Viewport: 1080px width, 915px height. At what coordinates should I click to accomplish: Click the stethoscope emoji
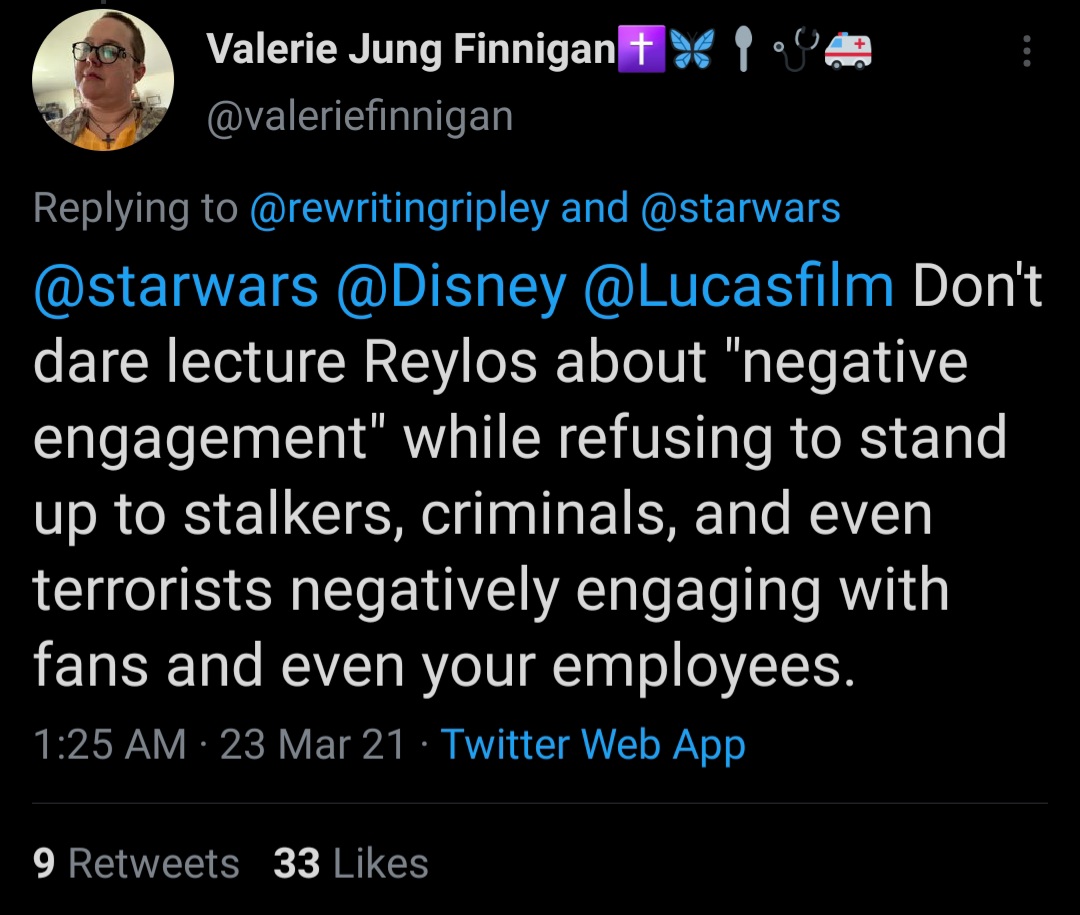pos(796,50)
